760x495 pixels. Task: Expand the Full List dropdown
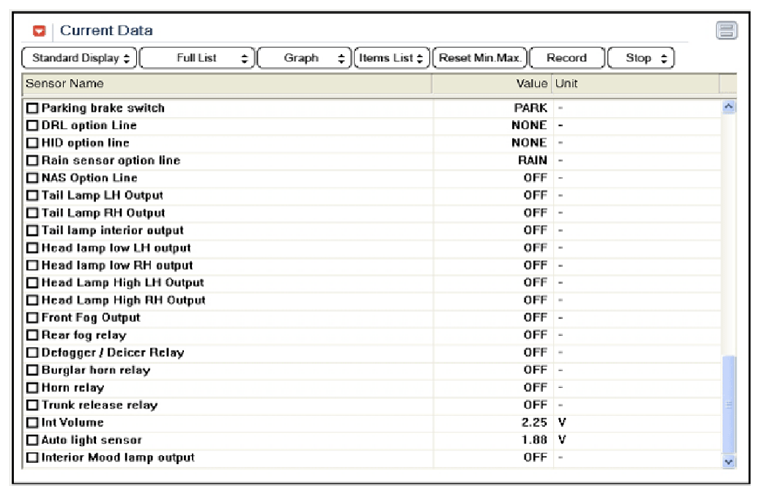click(197, 58)
